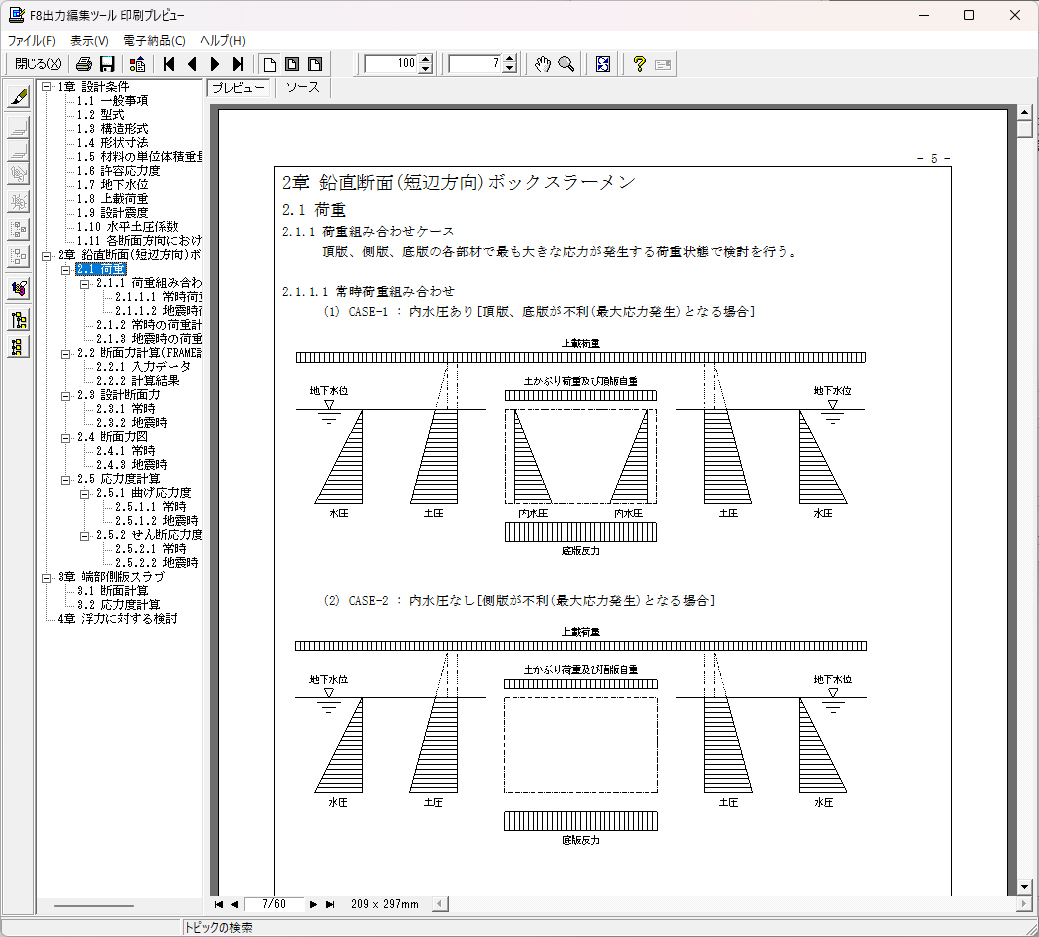This screenshot has width=1039, height=937.
Task: Click the pen edit icon in left sidebar
Action: click(18, 97)
